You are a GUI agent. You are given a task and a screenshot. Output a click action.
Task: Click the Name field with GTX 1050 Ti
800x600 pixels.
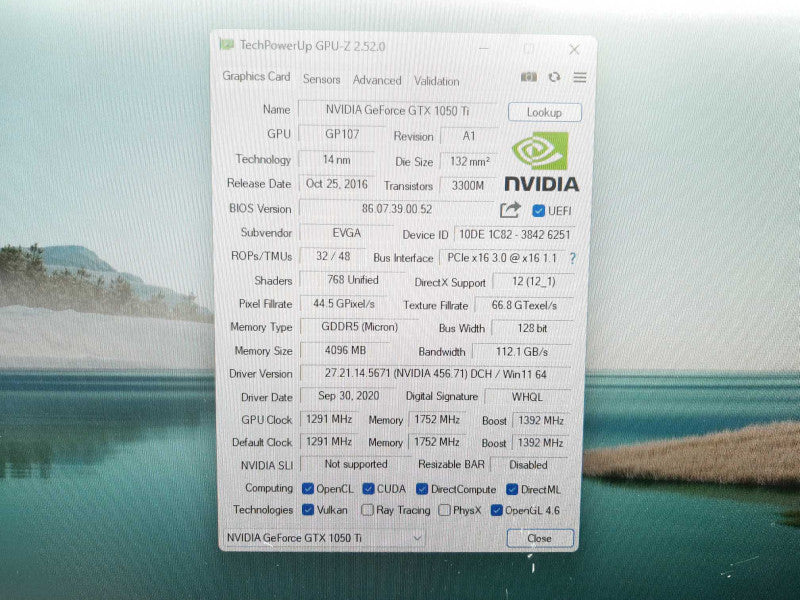[397, 110]
